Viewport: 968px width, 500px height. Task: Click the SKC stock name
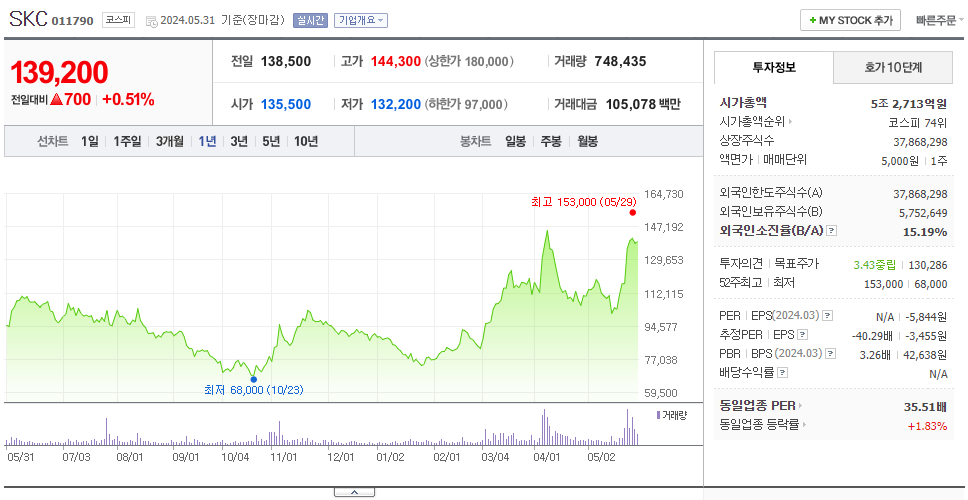(28, 19)
